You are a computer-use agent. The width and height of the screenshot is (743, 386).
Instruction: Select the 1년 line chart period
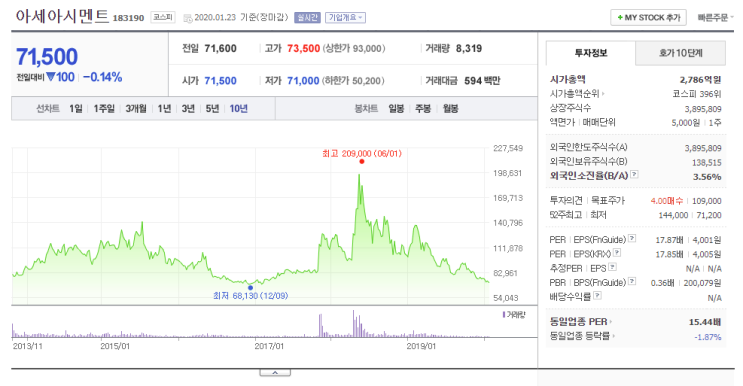click(164, 108)
